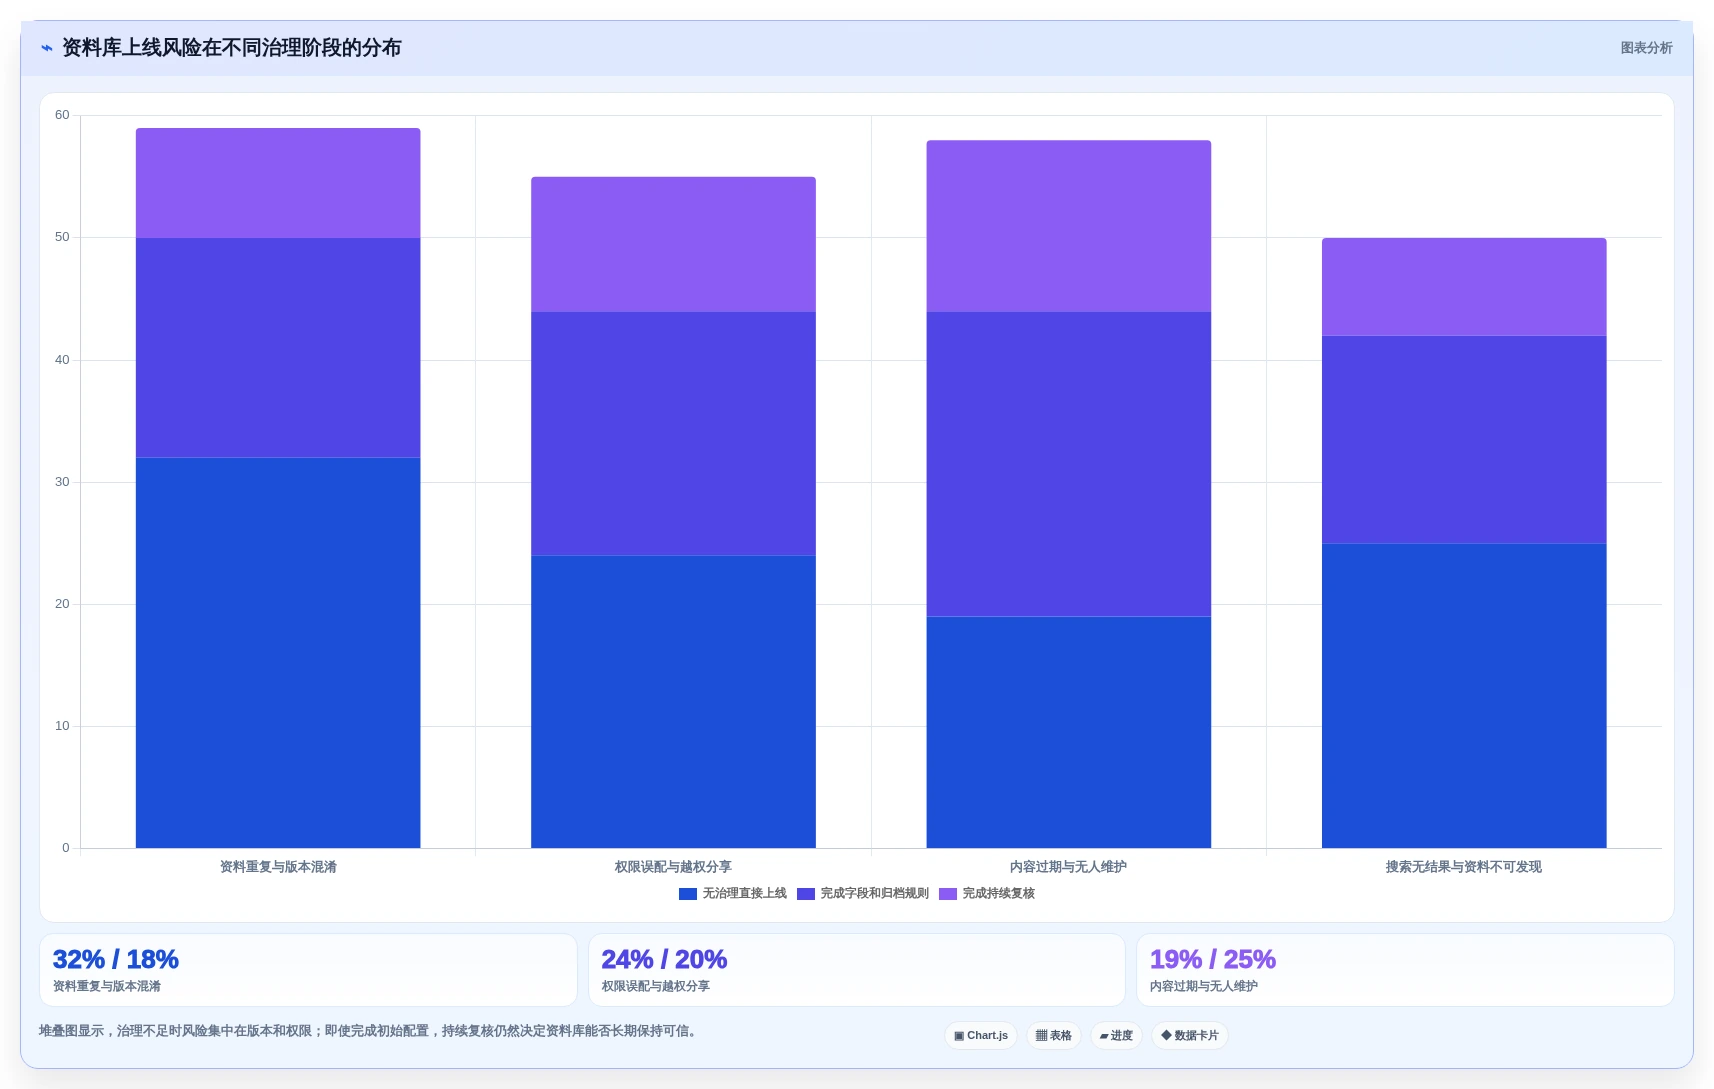
Task: Open the 32% / 18% stat card
Action: point(308,970)
